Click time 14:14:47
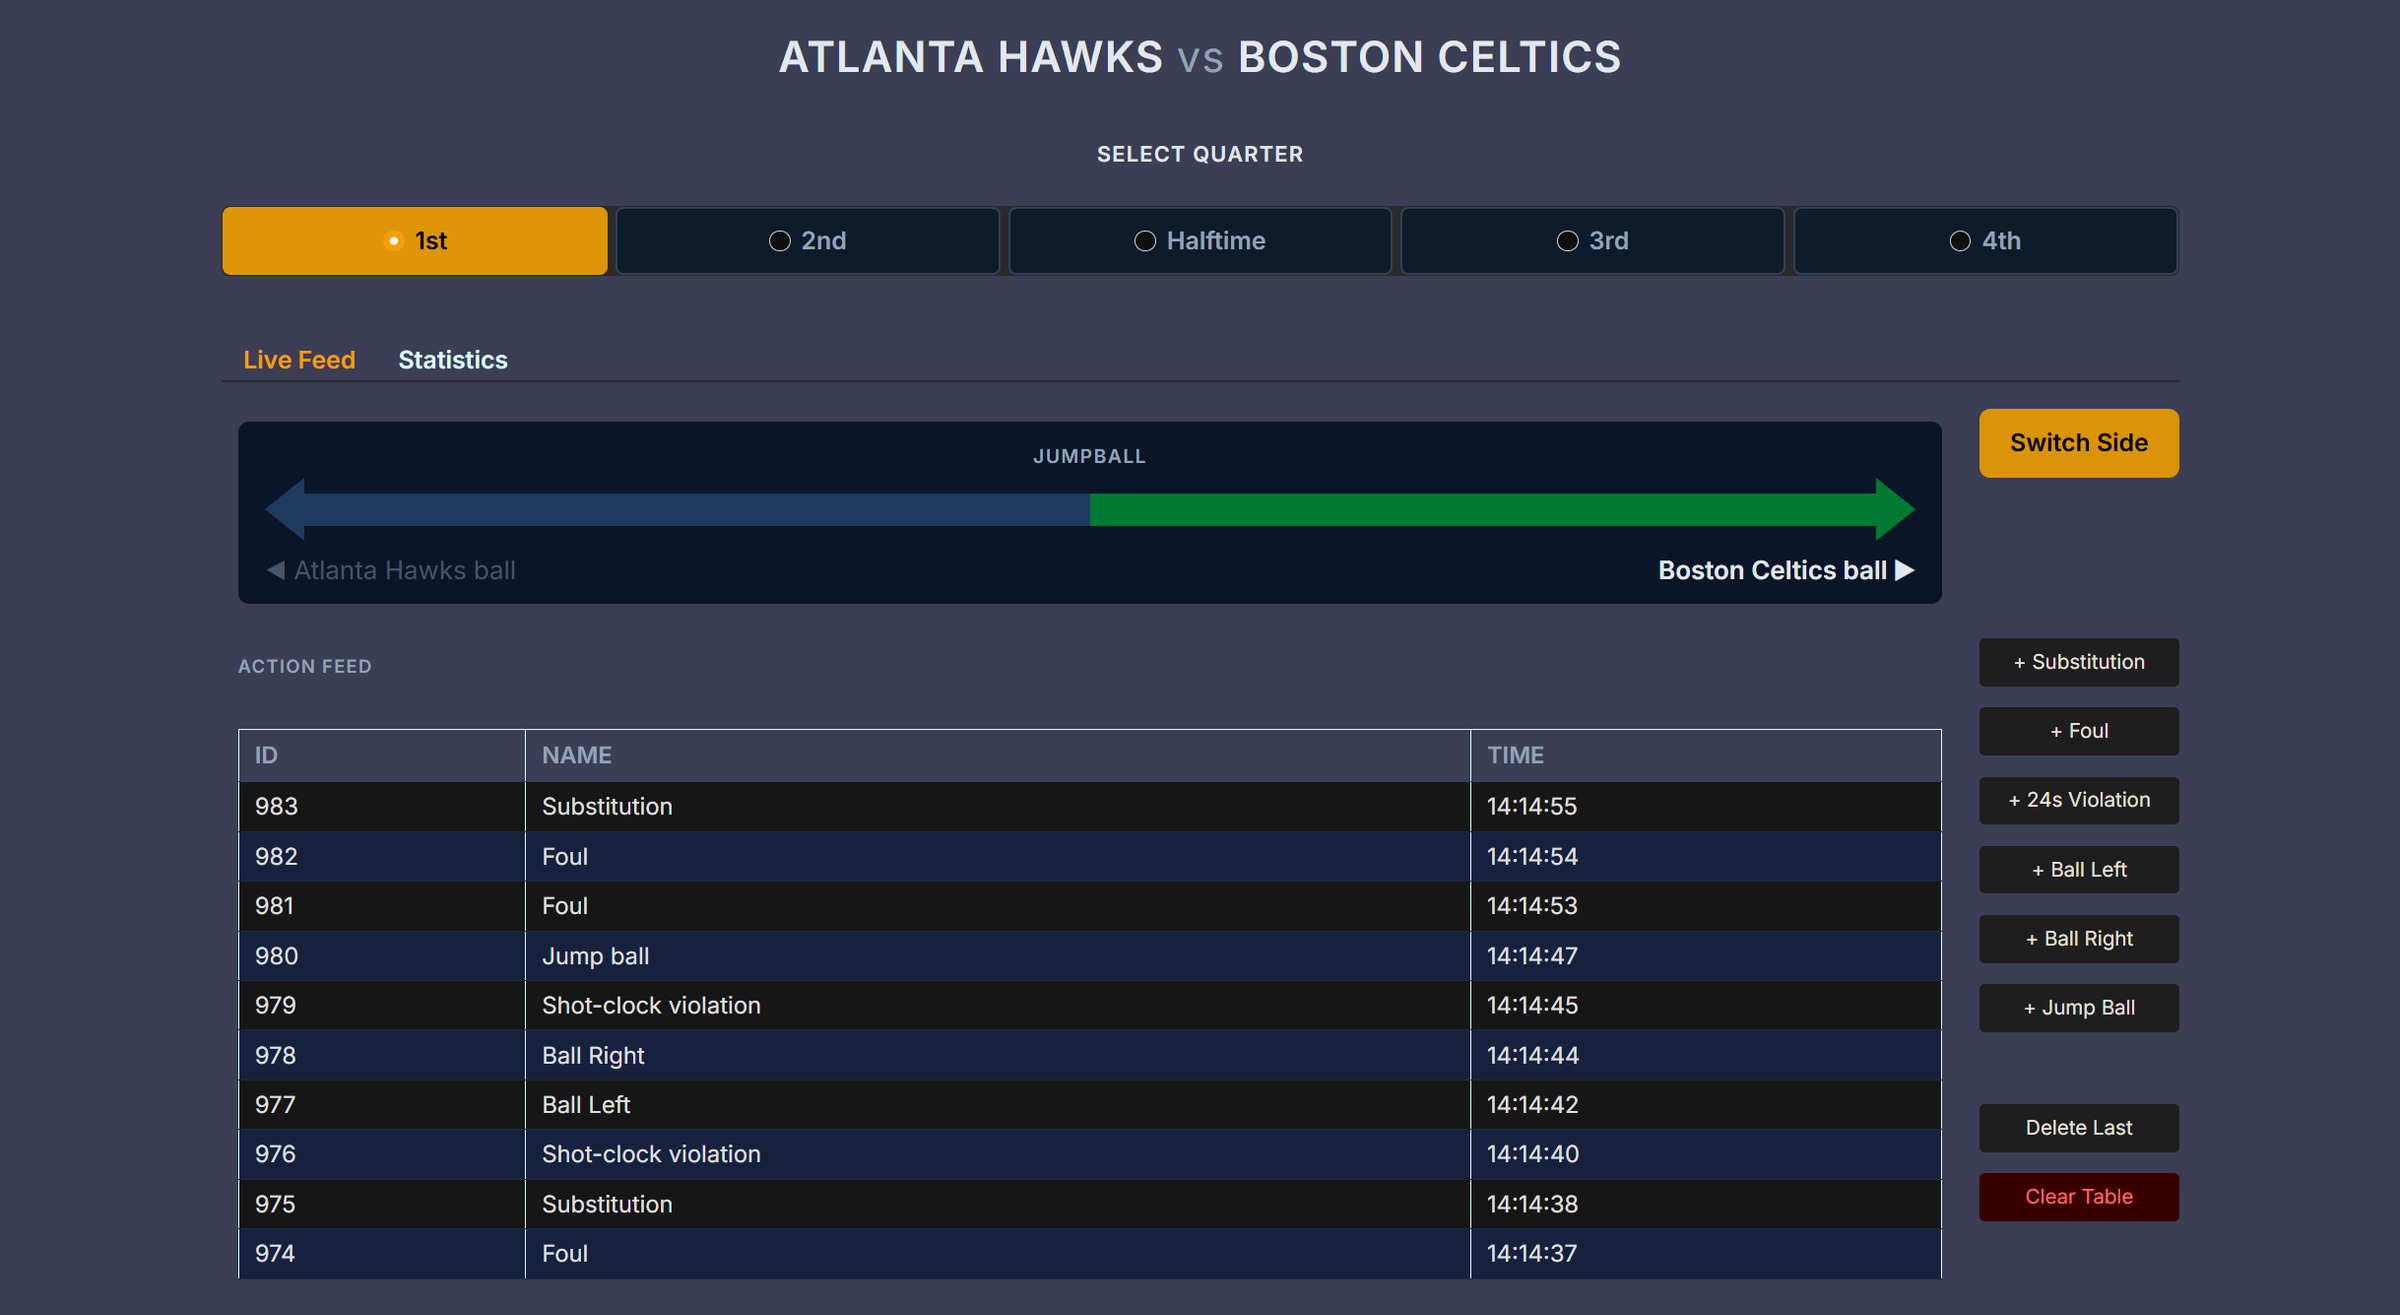The image size is (2400, 1315). 1532,956
